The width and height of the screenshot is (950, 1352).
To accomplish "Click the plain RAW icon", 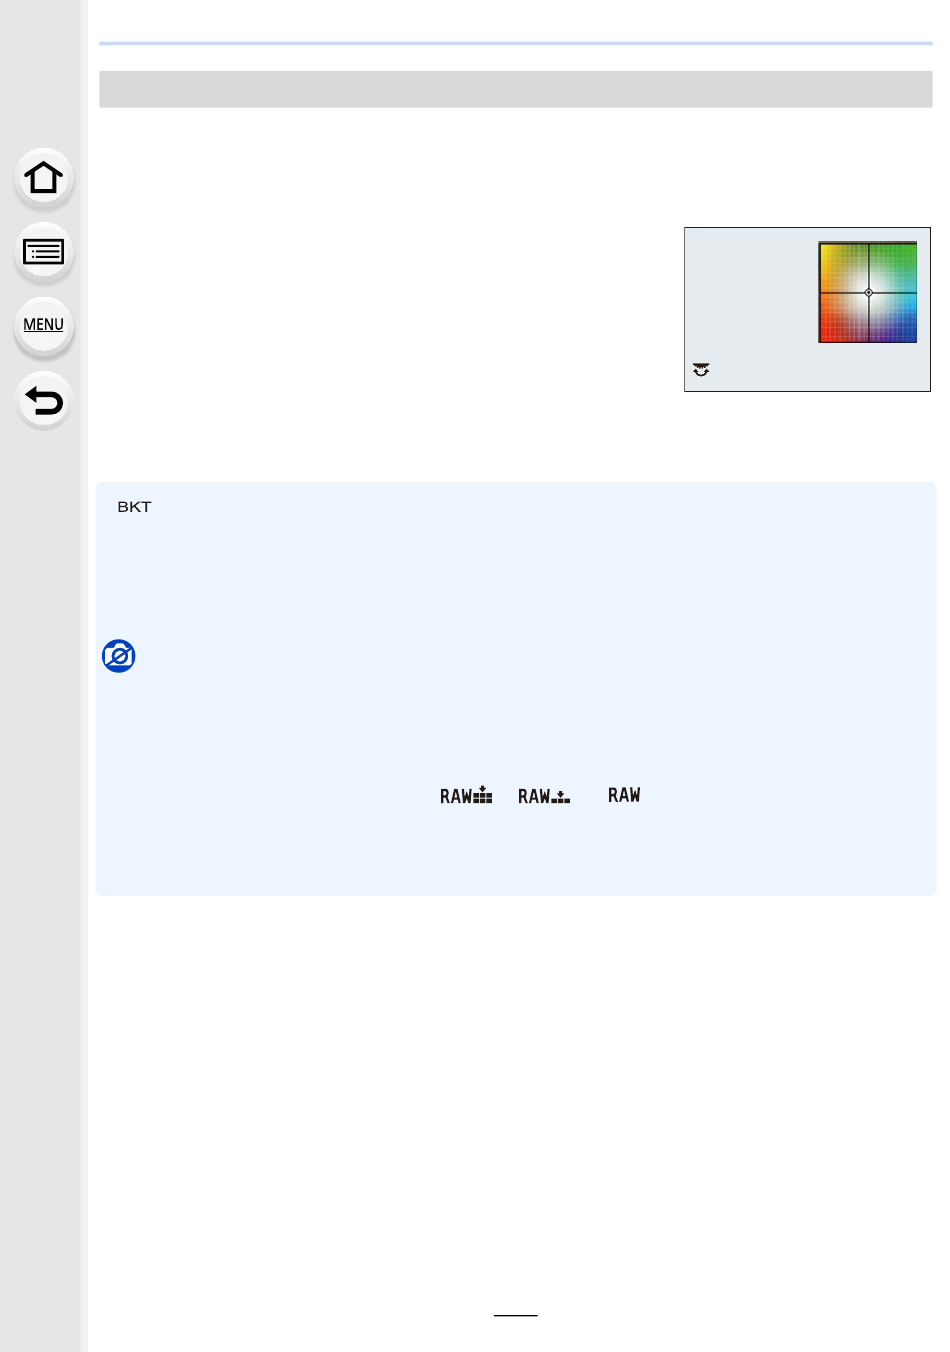I will coord(624,795).
